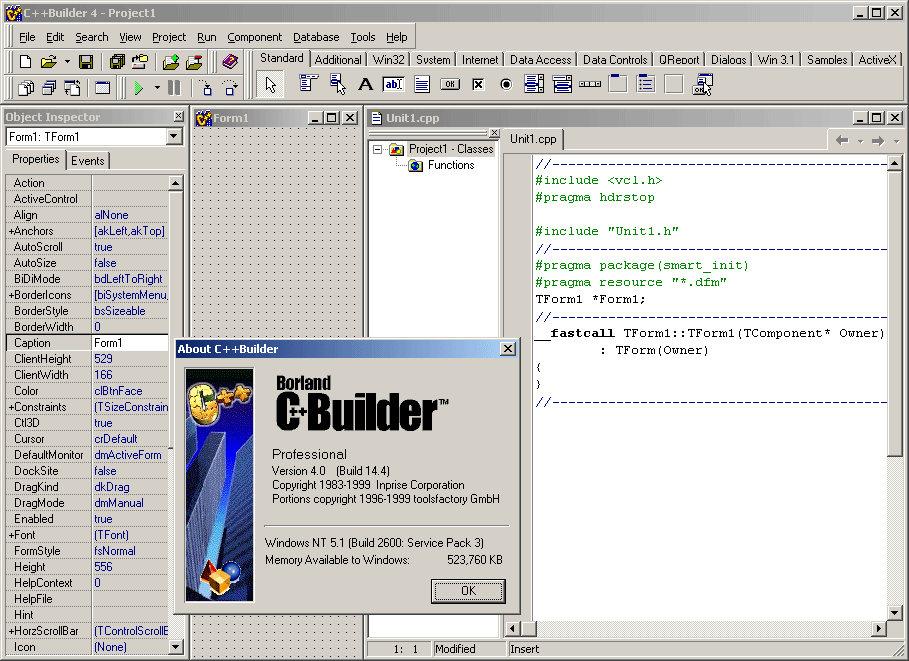Click Remove file from project icon
Screen dimensions: 909x661
click(x=194, y=61)
